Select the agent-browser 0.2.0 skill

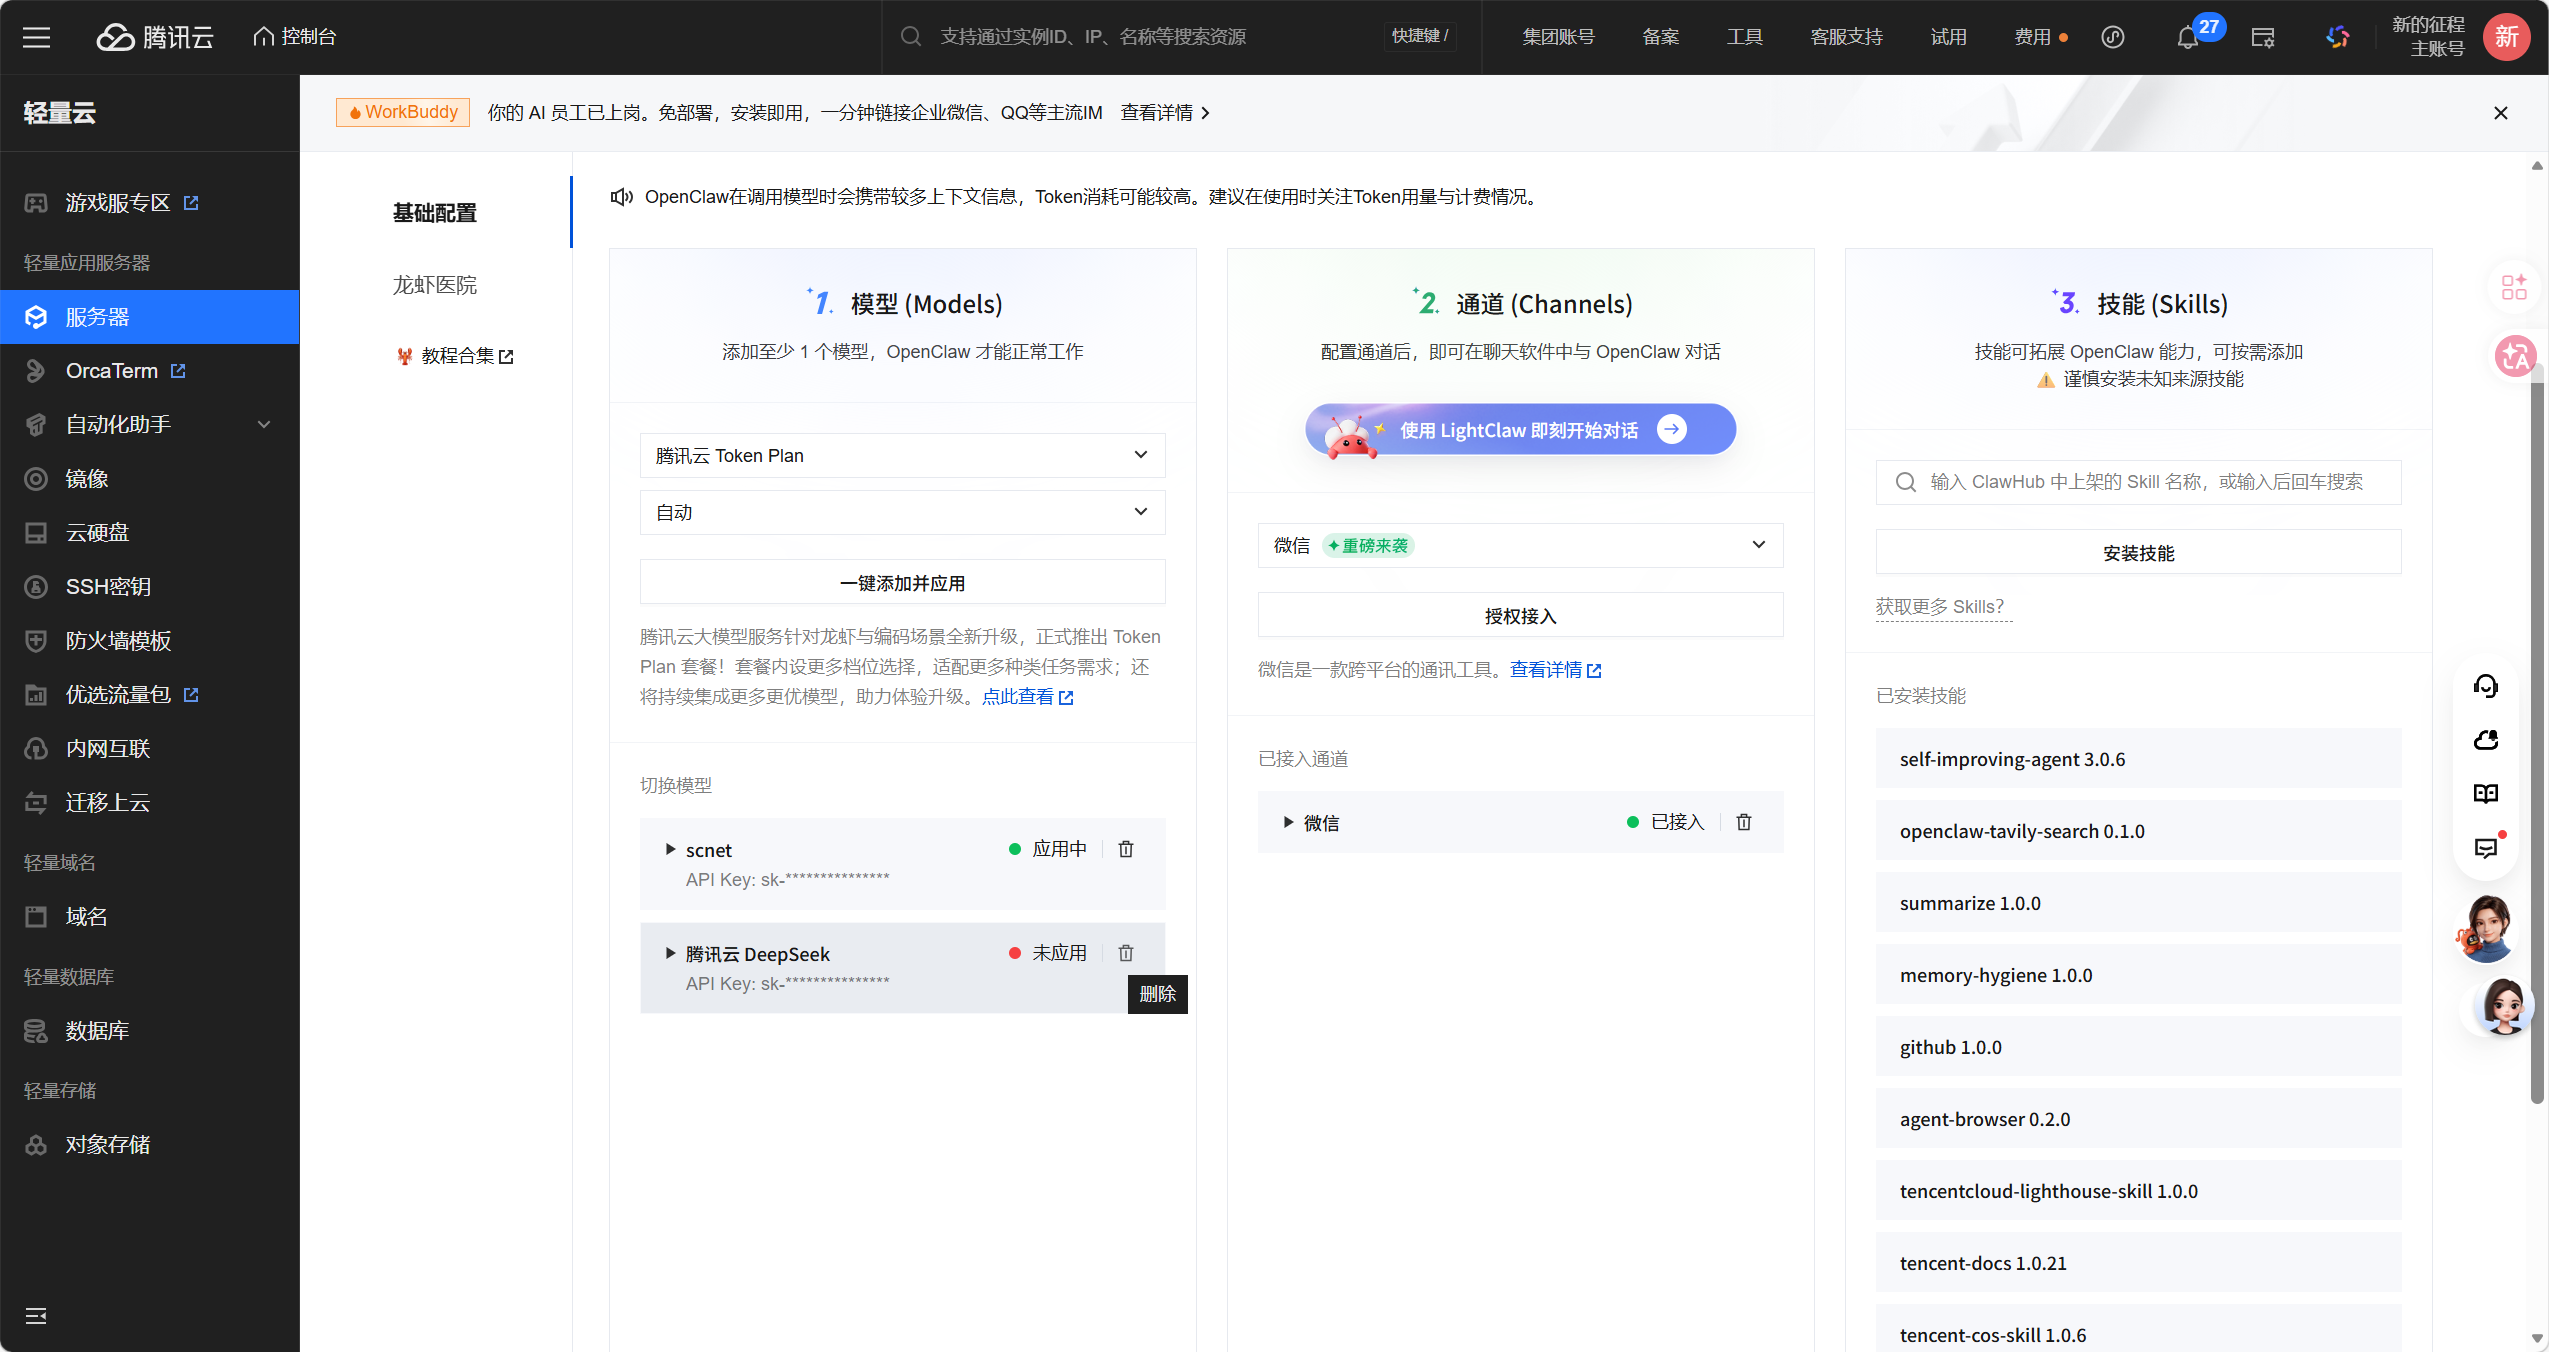2138,1119
